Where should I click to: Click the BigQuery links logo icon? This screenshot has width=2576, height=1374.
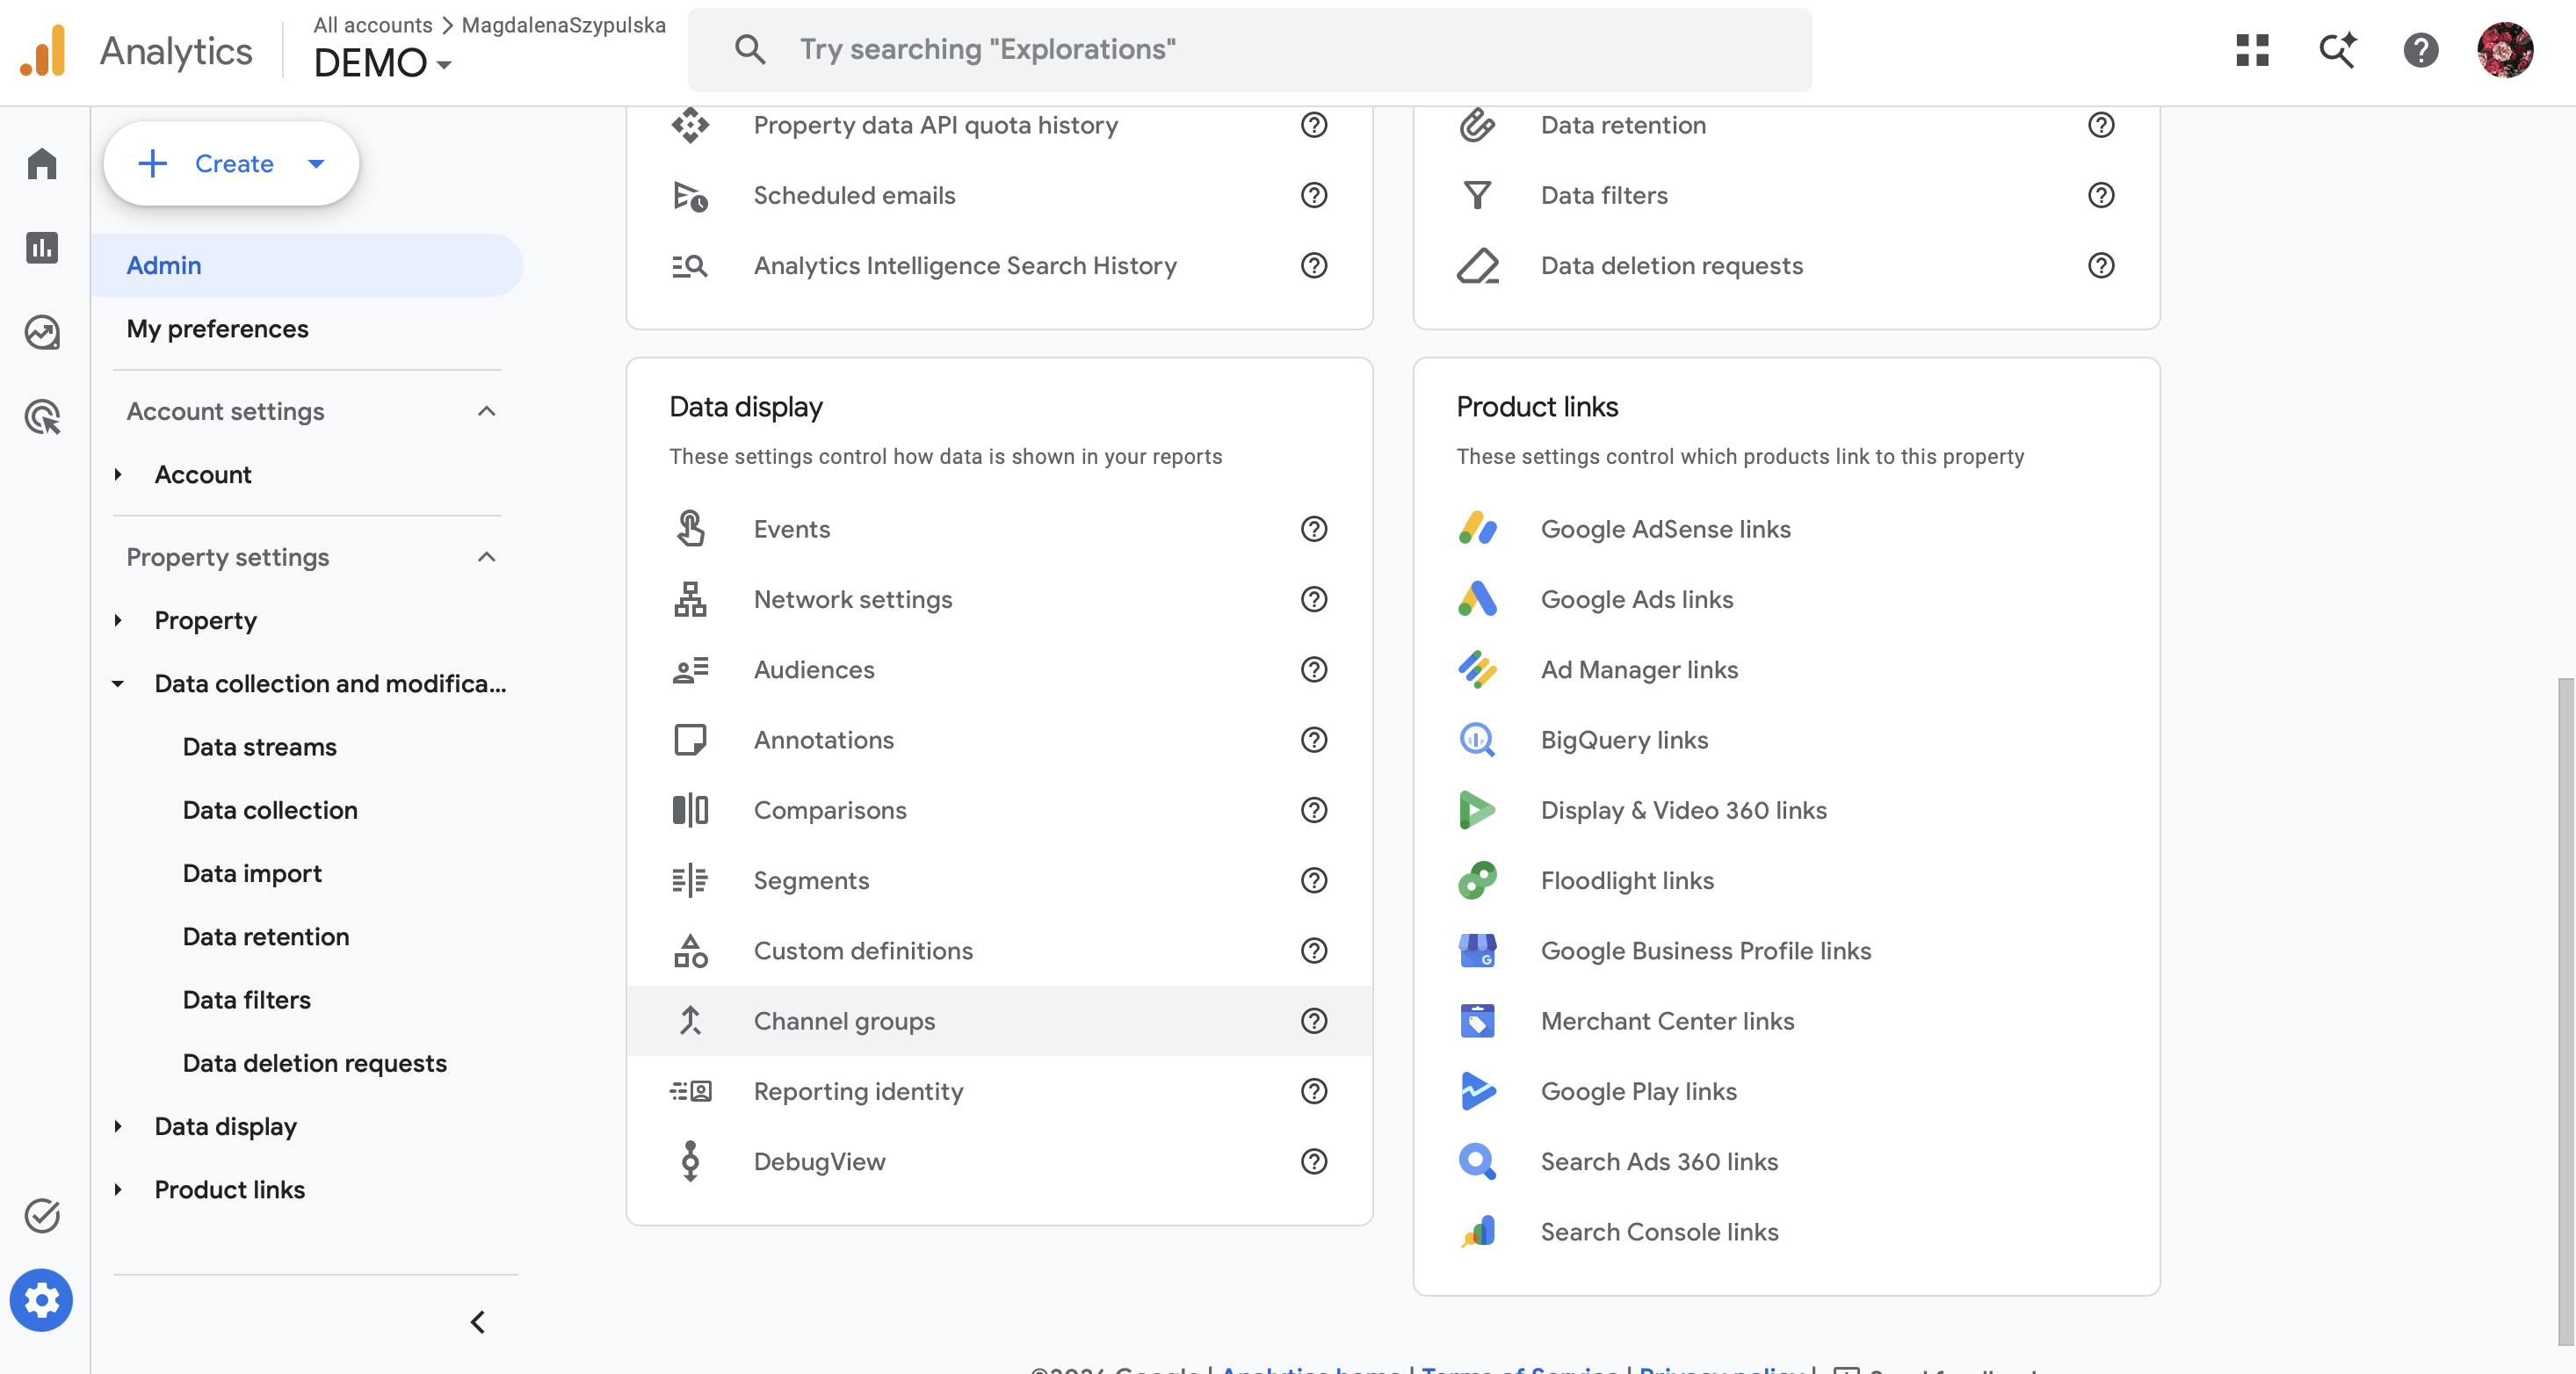click(x=1477, y=740)
